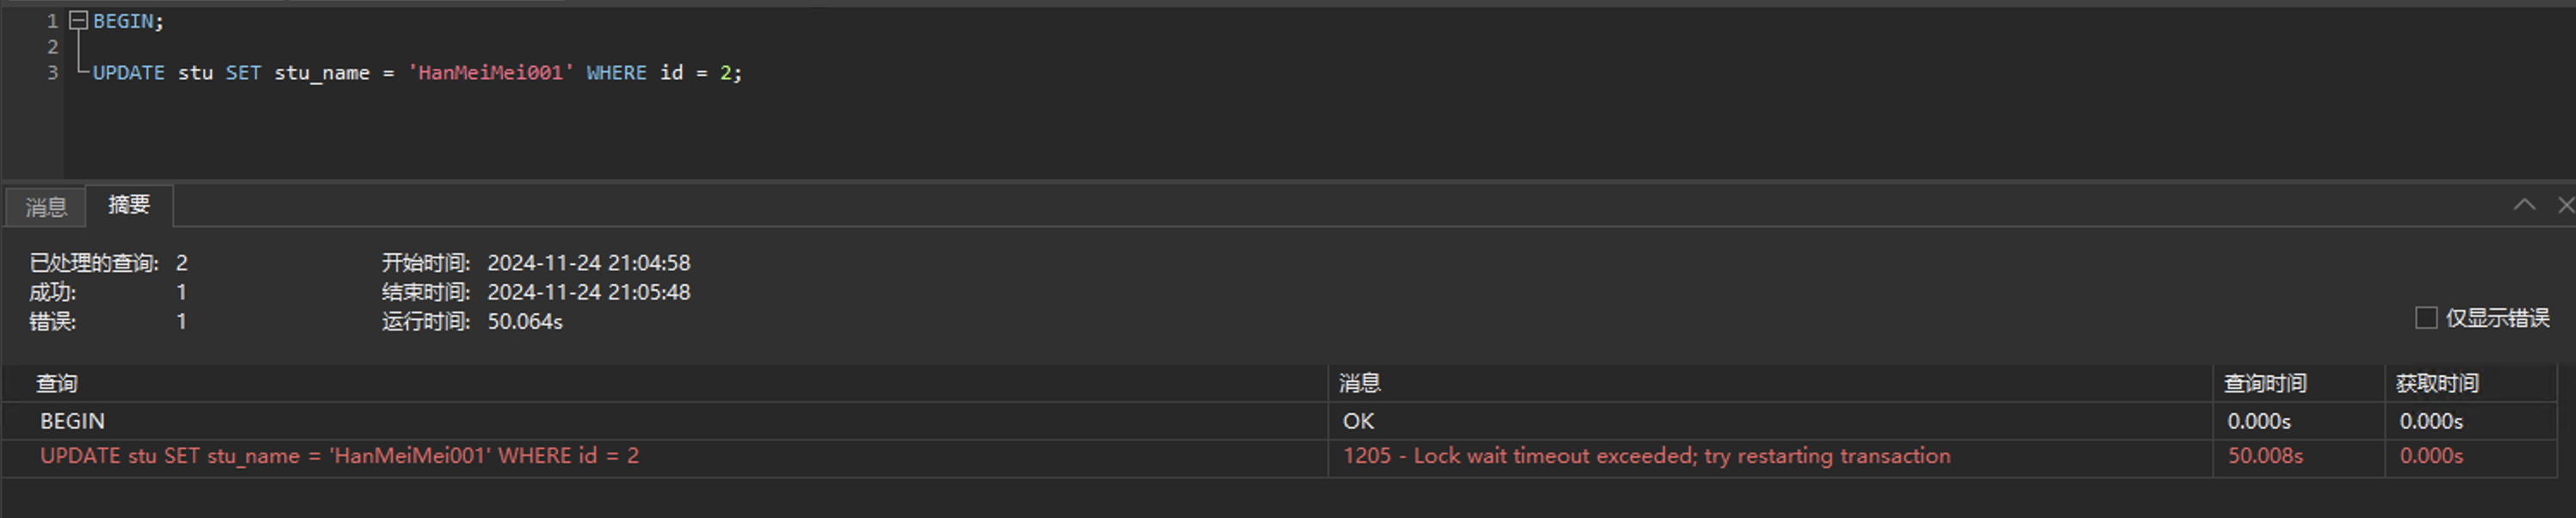Click line number 2 in the editor gutter

(x=52, y=47)
